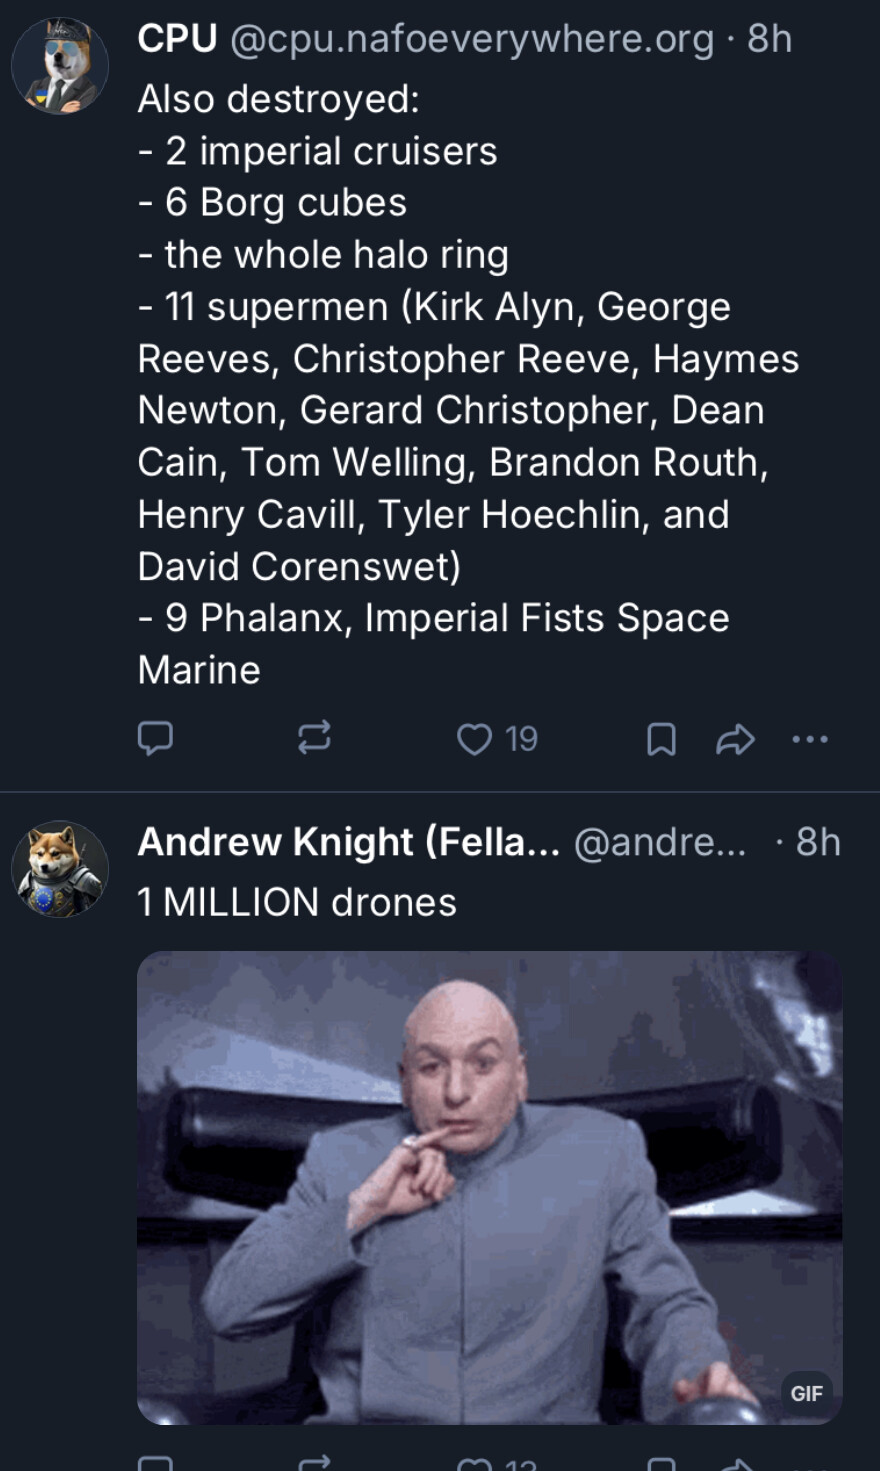Open CPU display name profile

[x=177, y=39]
